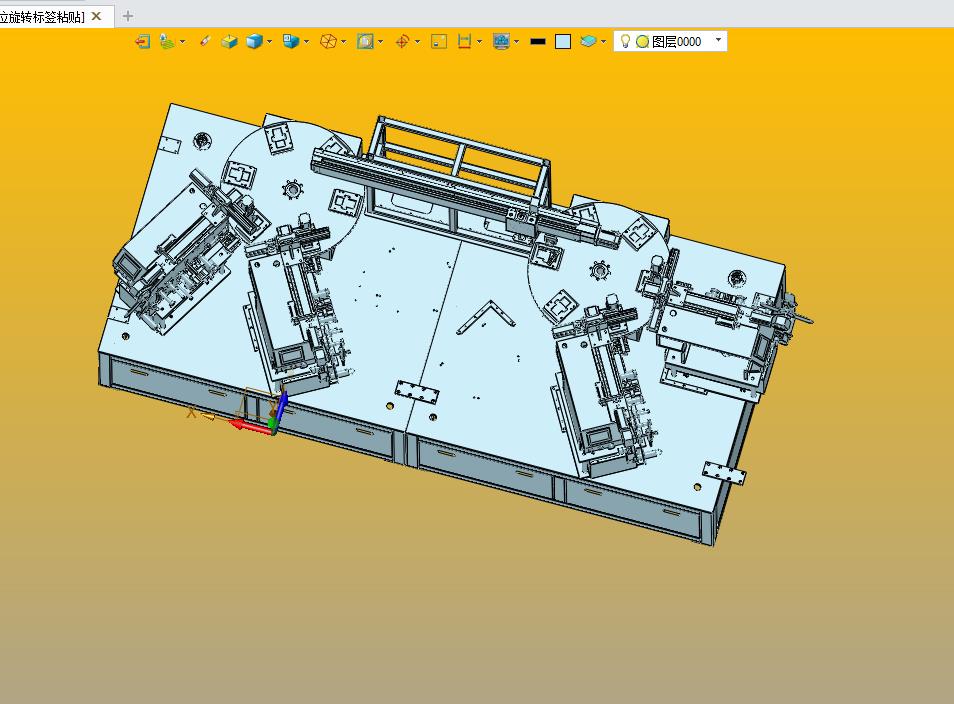The image size is (954, 704).
Task: Close the 旋转标签粘贴 document tab
Action: [x=96, y=16]
